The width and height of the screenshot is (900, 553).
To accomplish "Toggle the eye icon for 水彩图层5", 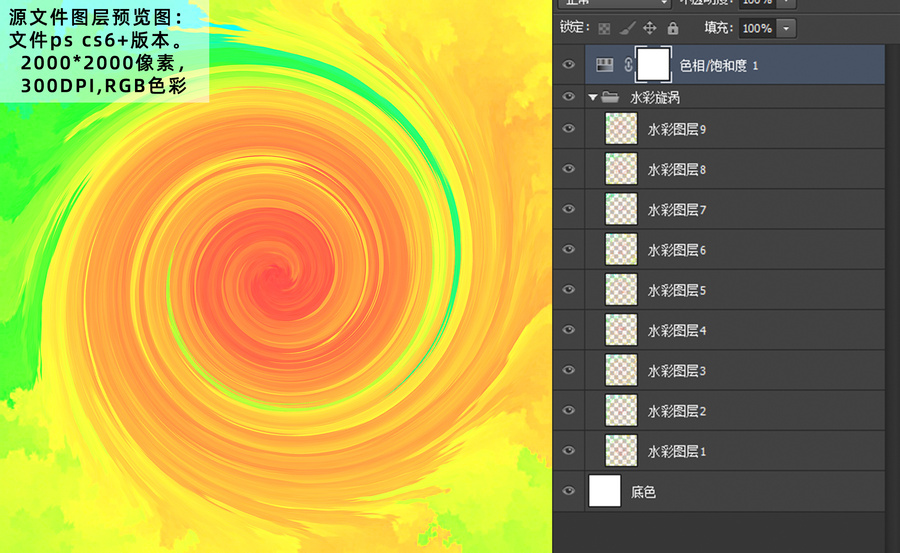I will 569,289.
